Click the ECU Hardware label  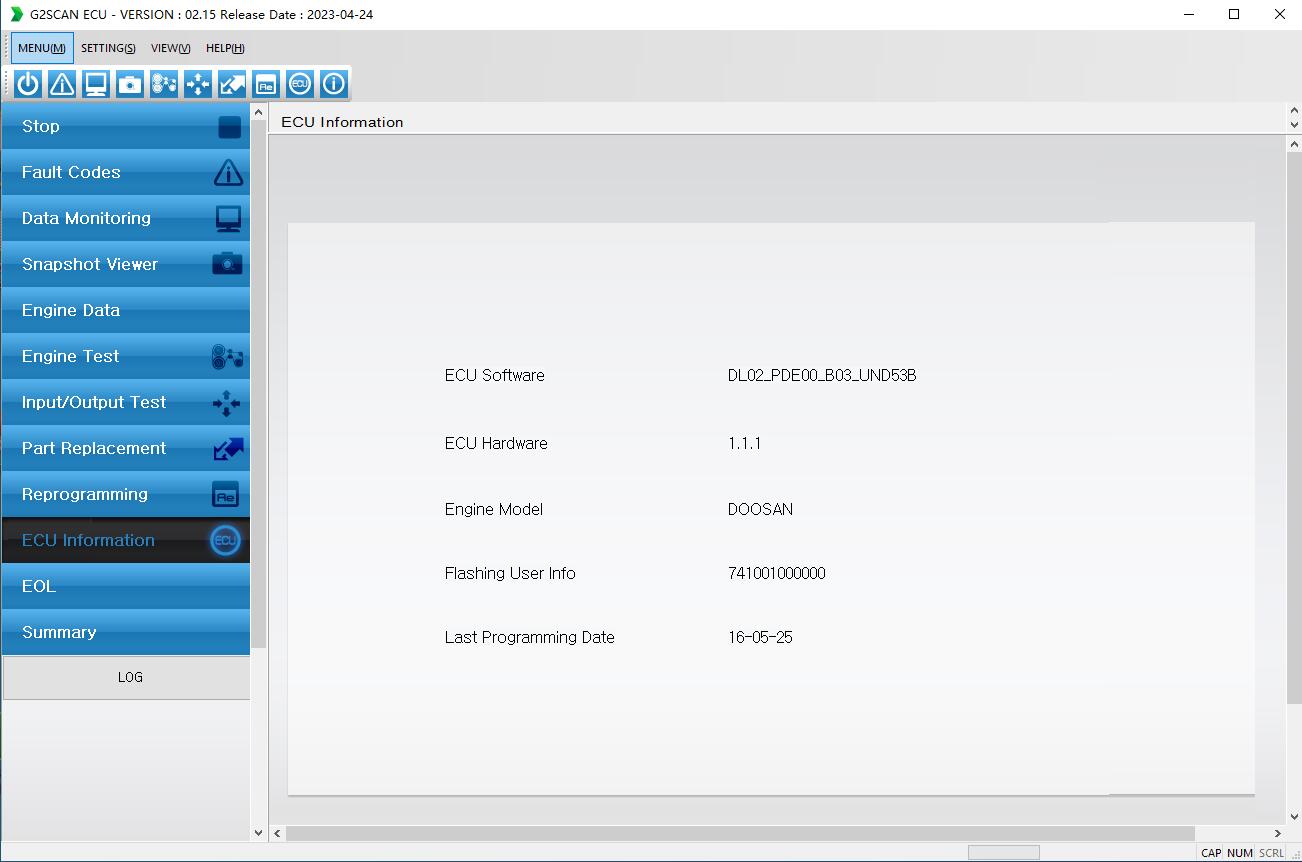(496, 443)
